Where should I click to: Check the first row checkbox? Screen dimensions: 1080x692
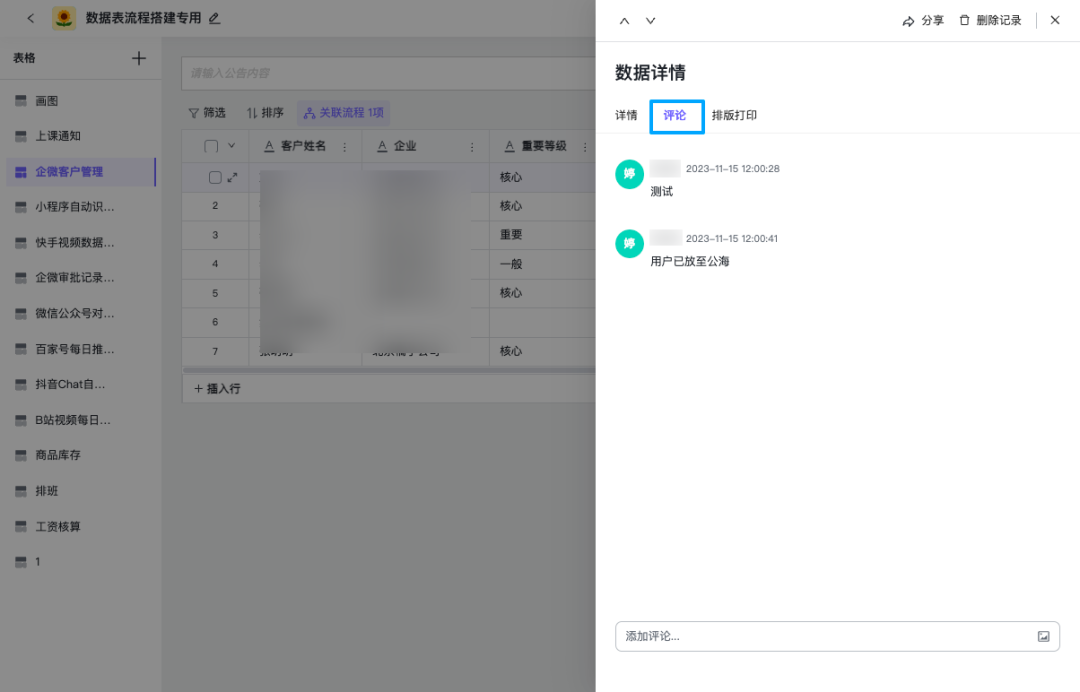[215, 177]
